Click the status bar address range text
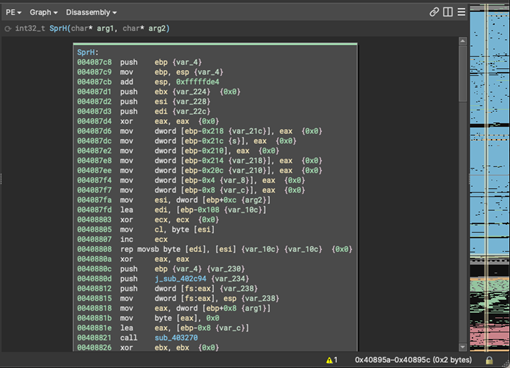 point(413,360)
